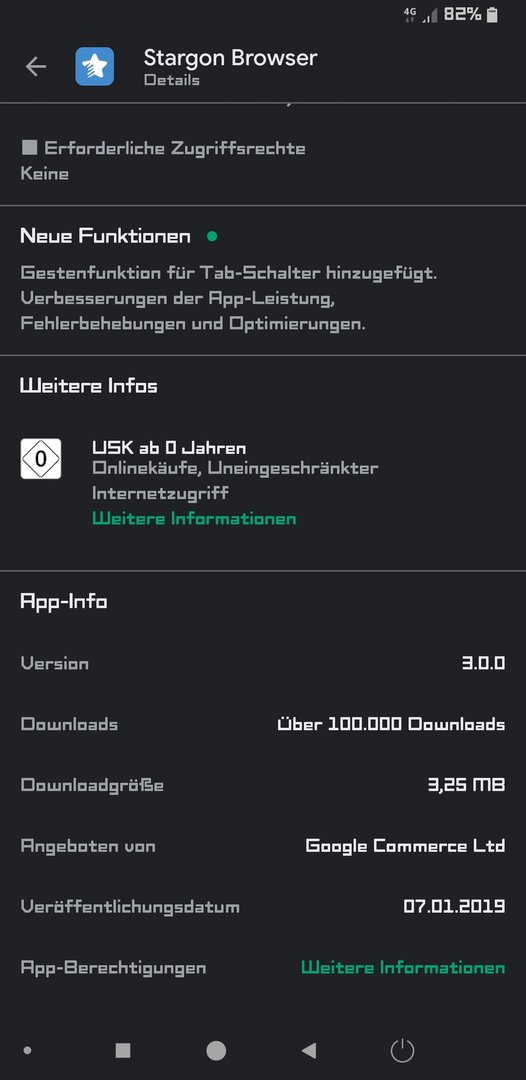The height and width of the screenshot is (1080, 526).
Task: Open Weitere Informationen under USK rating
Action: pos(194,519)
